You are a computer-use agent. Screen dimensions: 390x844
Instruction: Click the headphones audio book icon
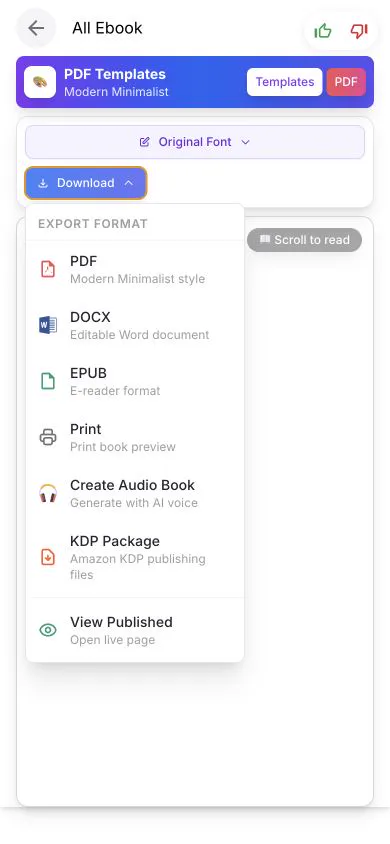[48, 493]
